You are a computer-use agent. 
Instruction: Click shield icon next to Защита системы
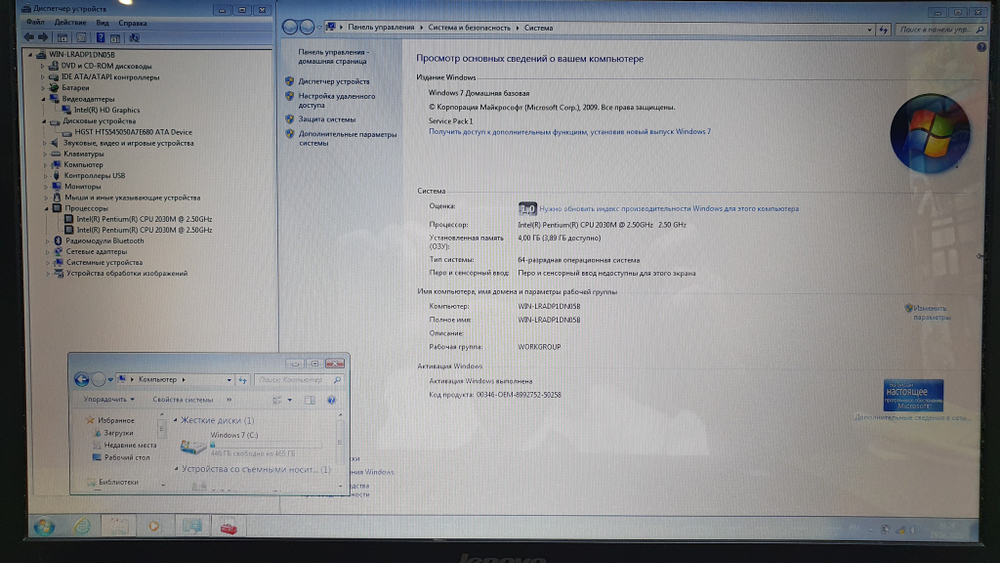(x=290, y=119)
